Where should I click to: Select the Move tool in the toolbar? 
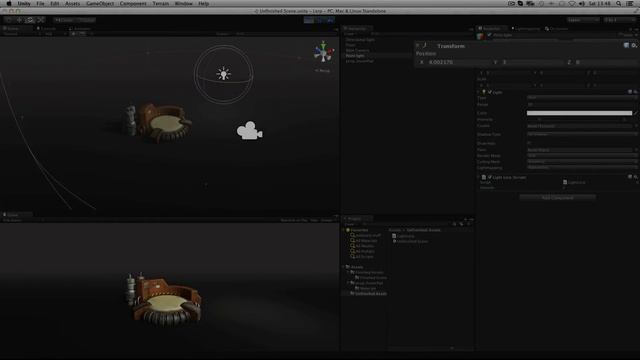point(19,20)
